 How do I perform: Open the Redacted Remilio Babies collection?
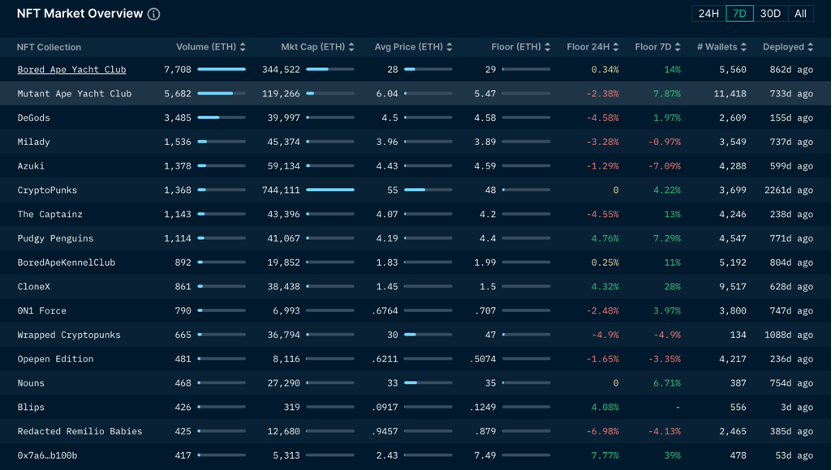pos(79,431)
